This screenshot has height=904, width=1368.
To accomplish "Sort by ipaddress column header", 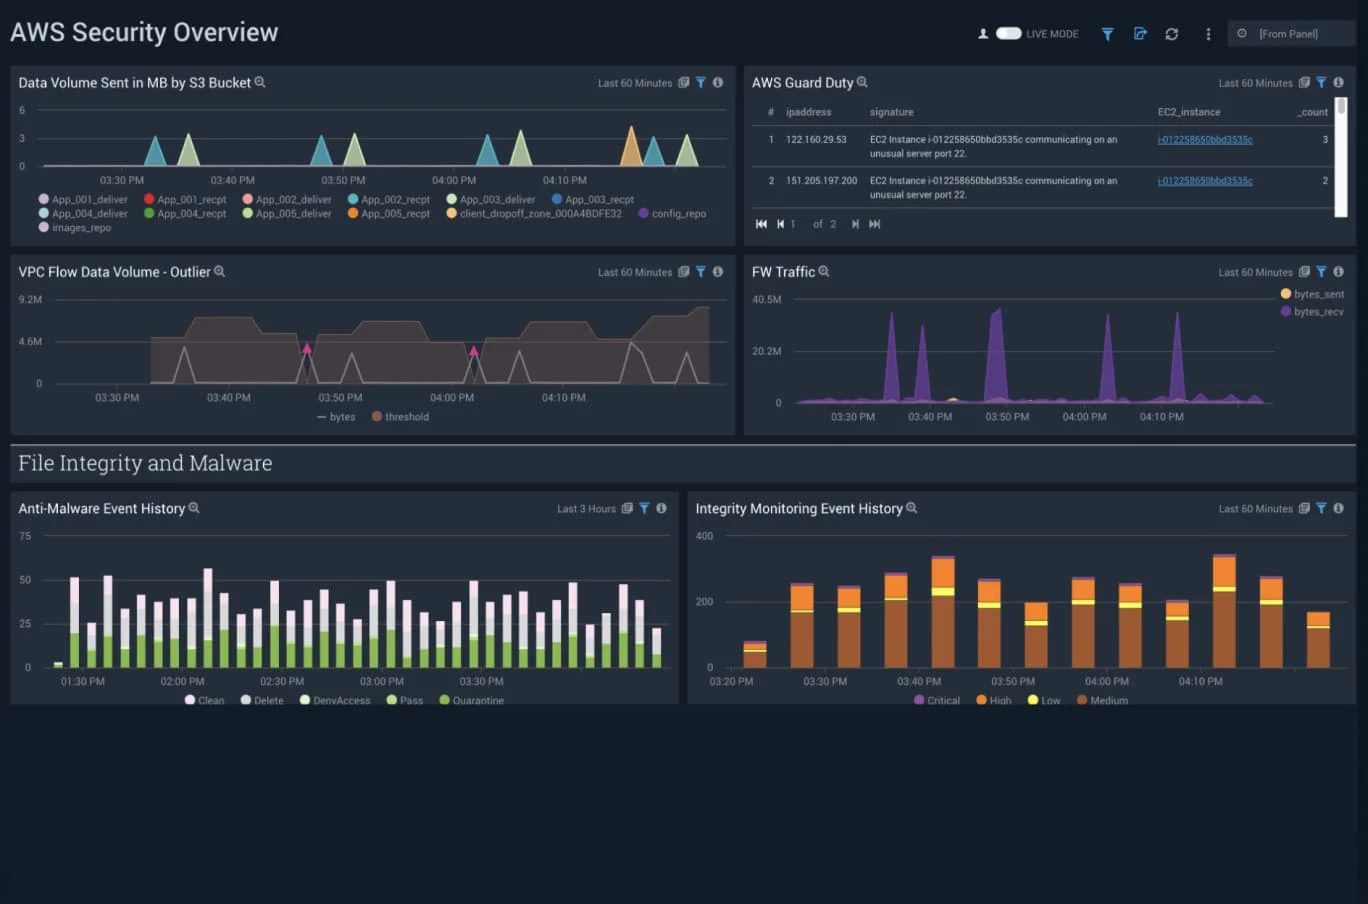I will click(x=808, y=112).
